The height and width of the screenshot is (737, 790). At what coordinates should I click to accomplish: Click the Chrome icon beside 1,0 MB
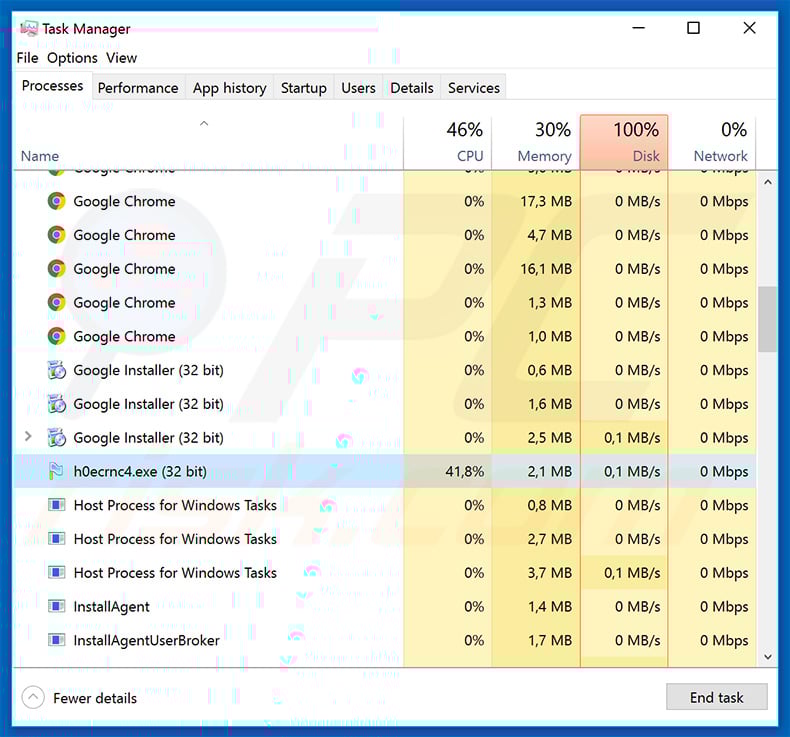click(x=56, y=336)
